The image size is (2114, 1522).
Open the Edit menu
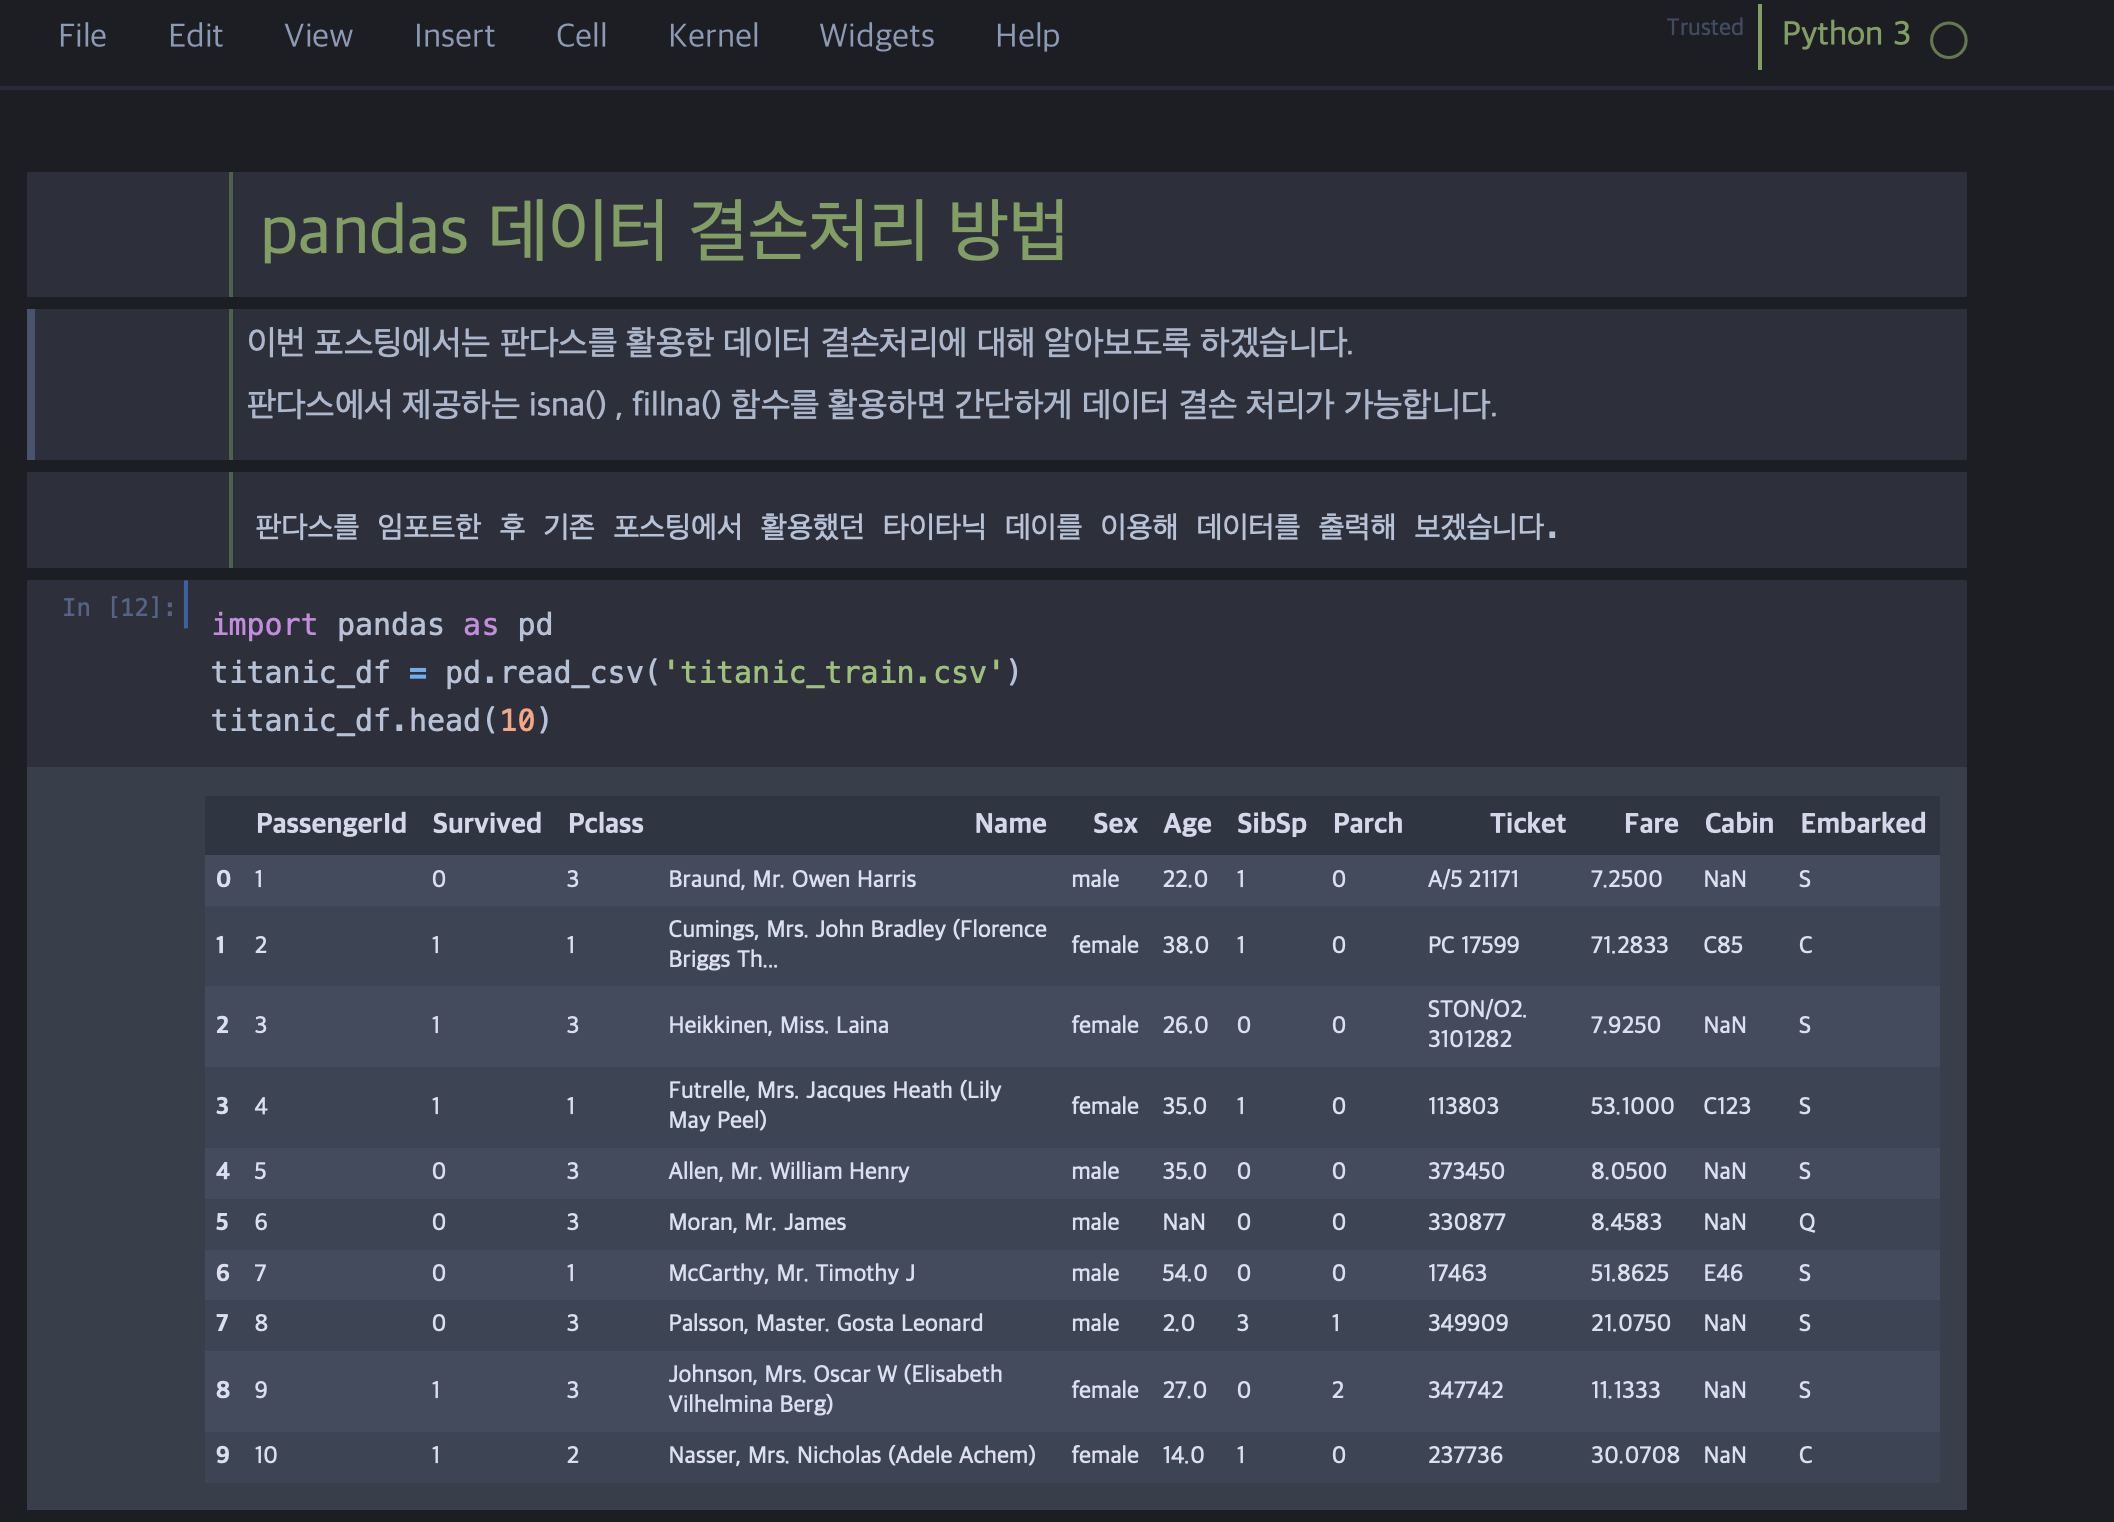click(x=195, y=36)
